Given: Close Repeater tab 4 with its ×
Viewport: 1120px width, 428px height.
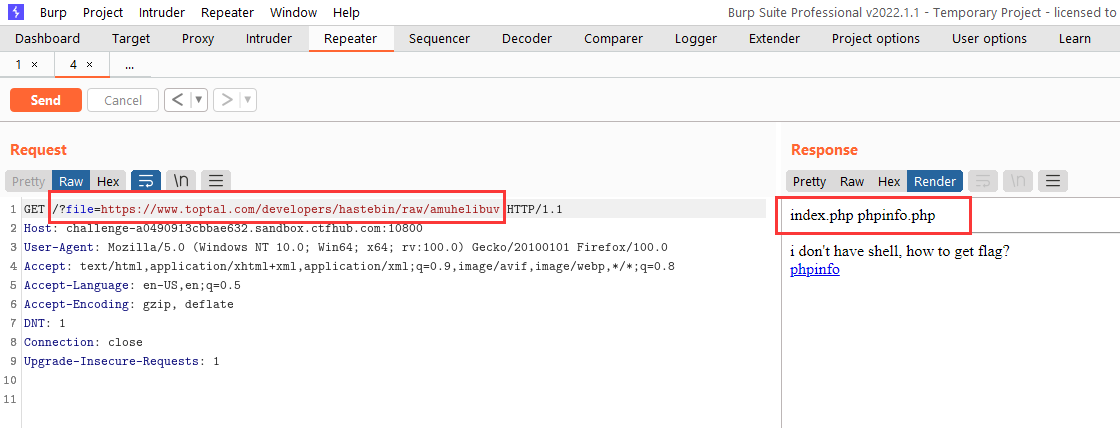Looking at the screenshot, I should 89,65.
